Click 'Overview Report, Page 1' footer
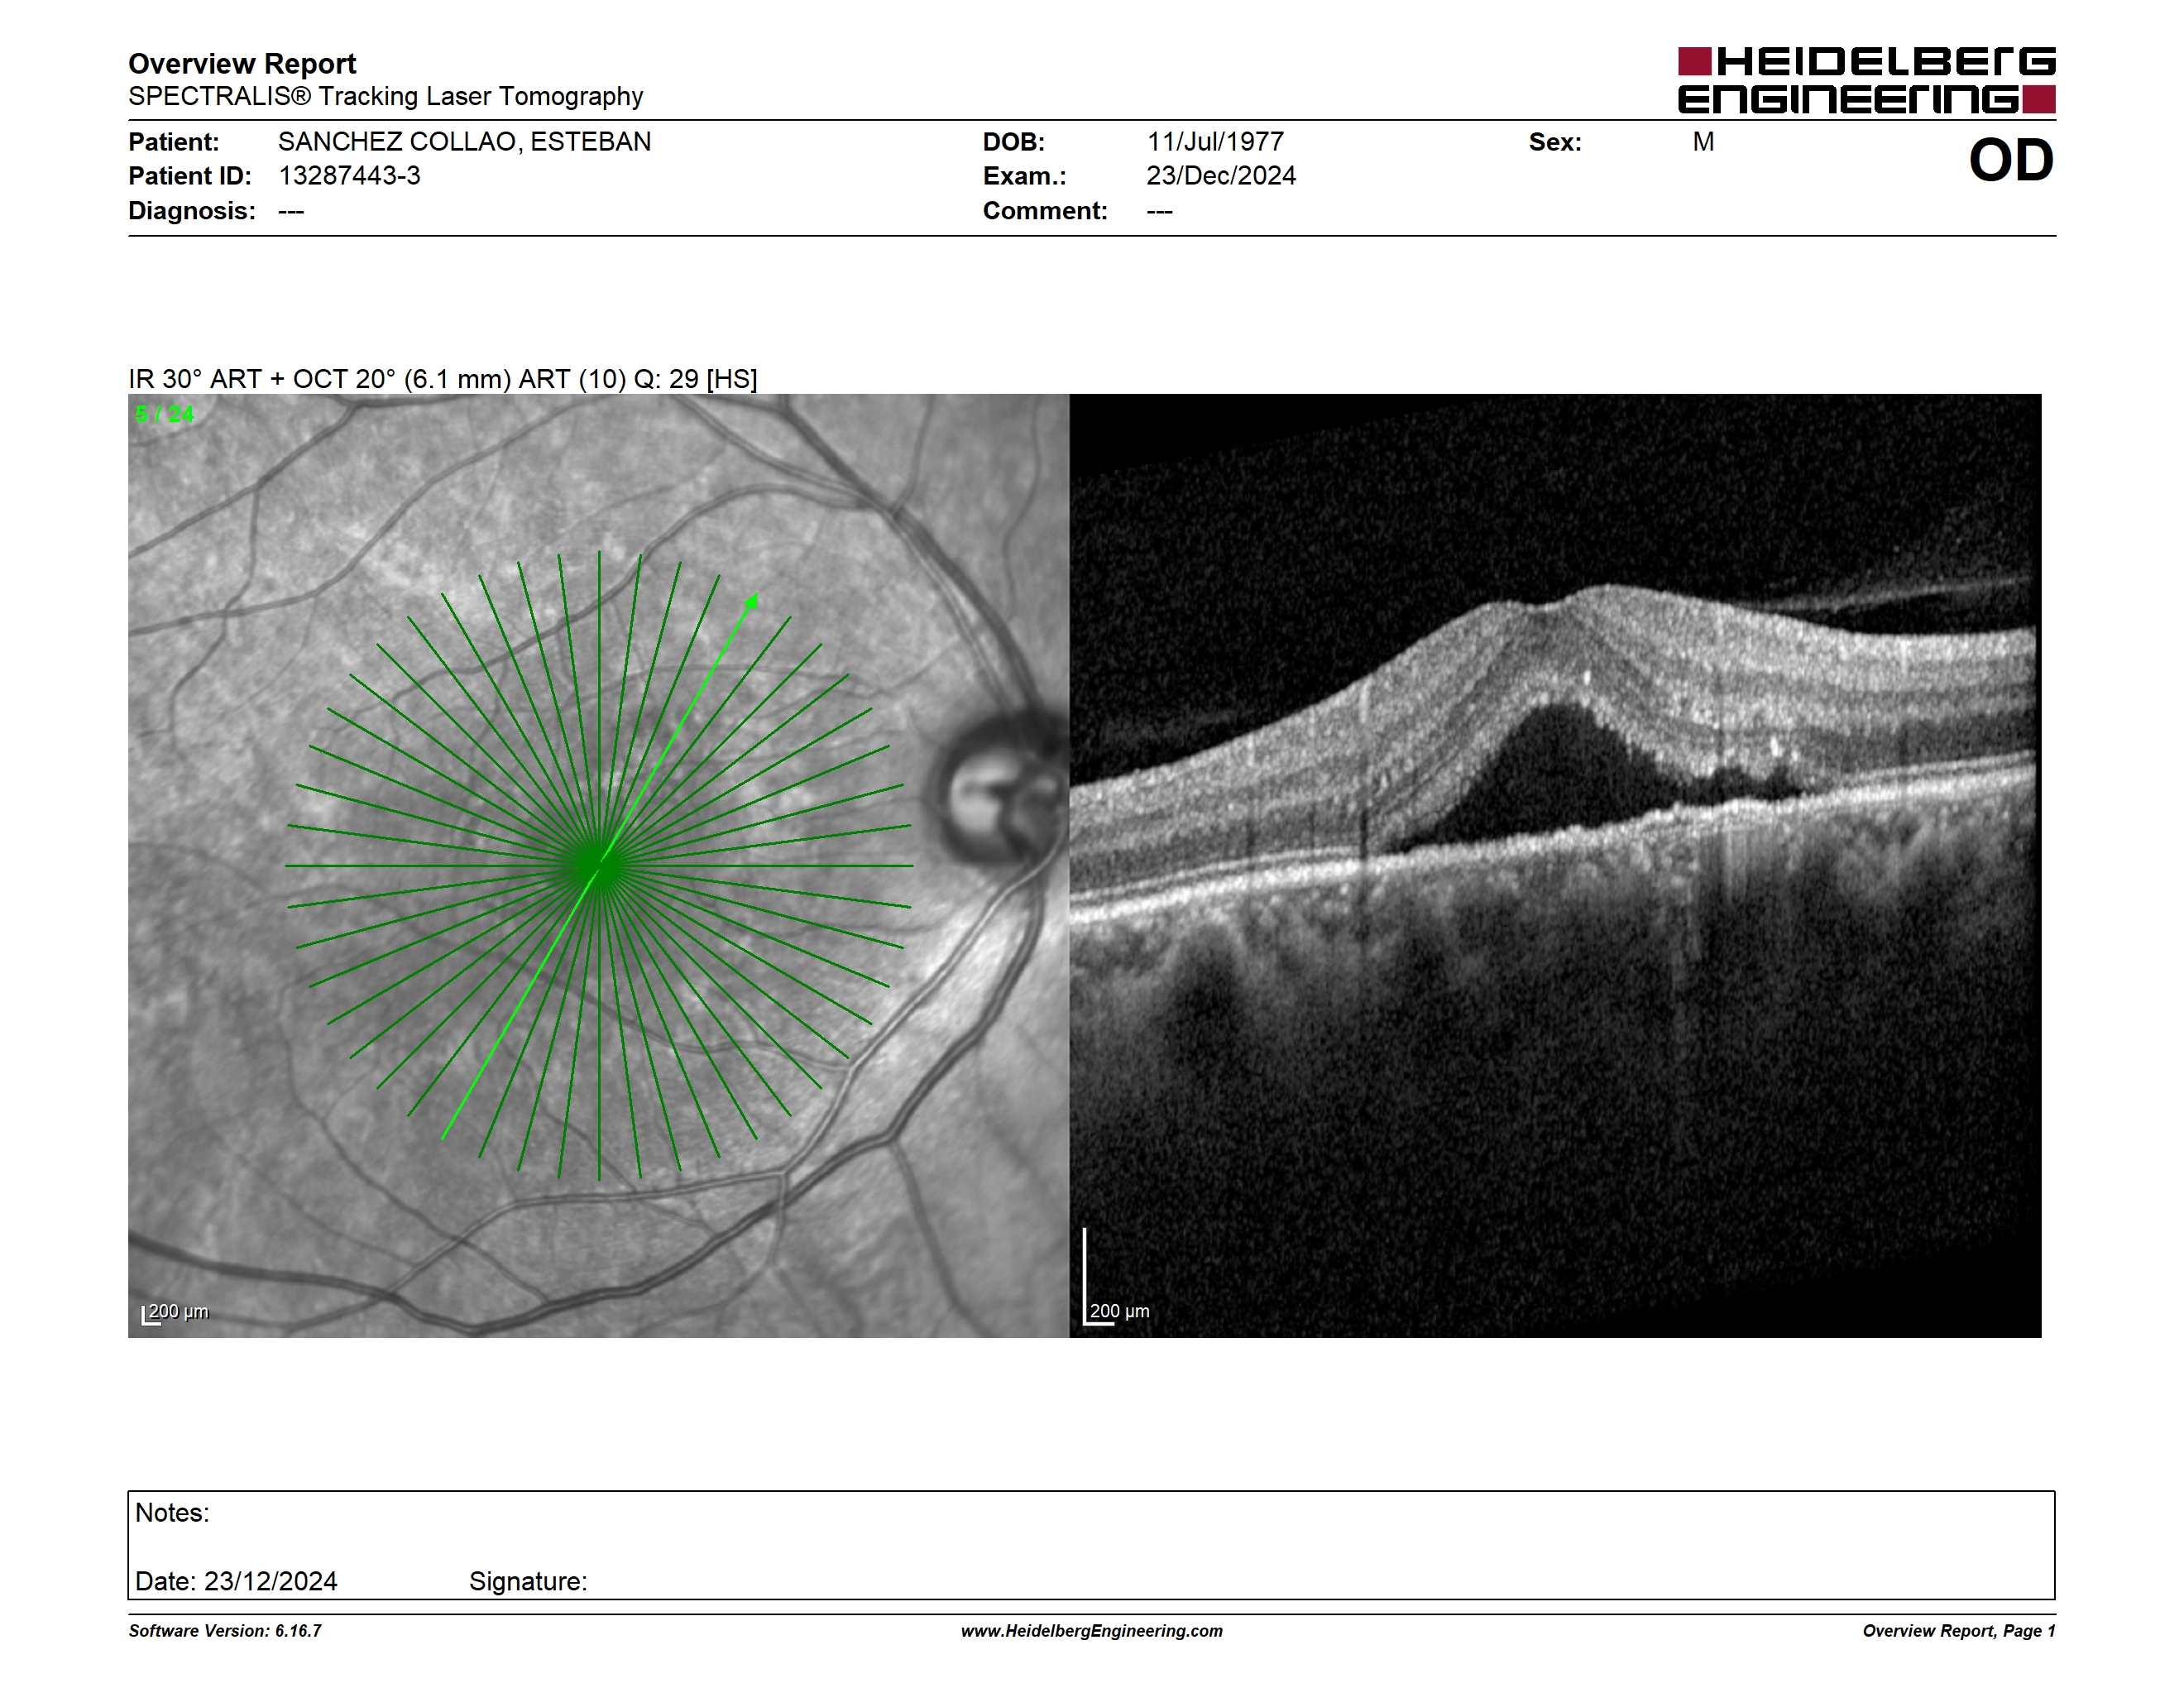The width and height of the screenshot is (2184, 1688). click(1959, 1631)
